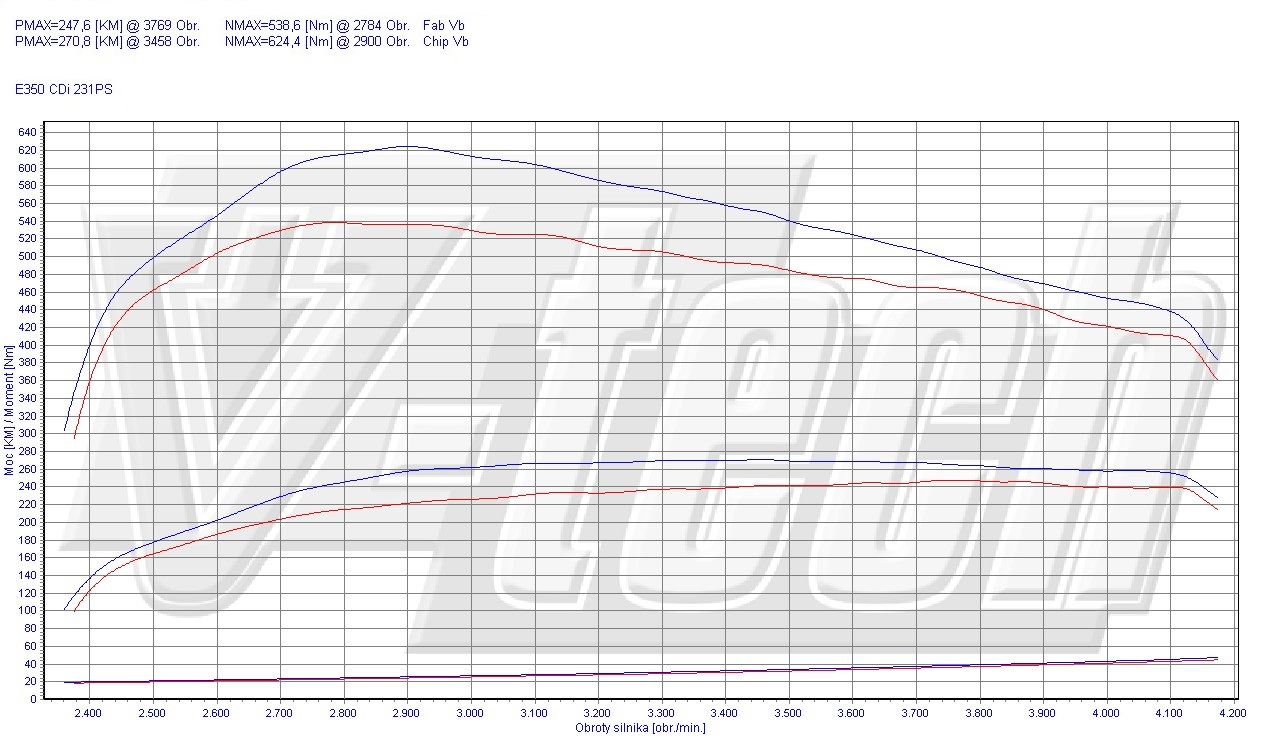
Task: Click the y-axis tick value '300'
Action: pyautogui.click(x=27, y=433)
